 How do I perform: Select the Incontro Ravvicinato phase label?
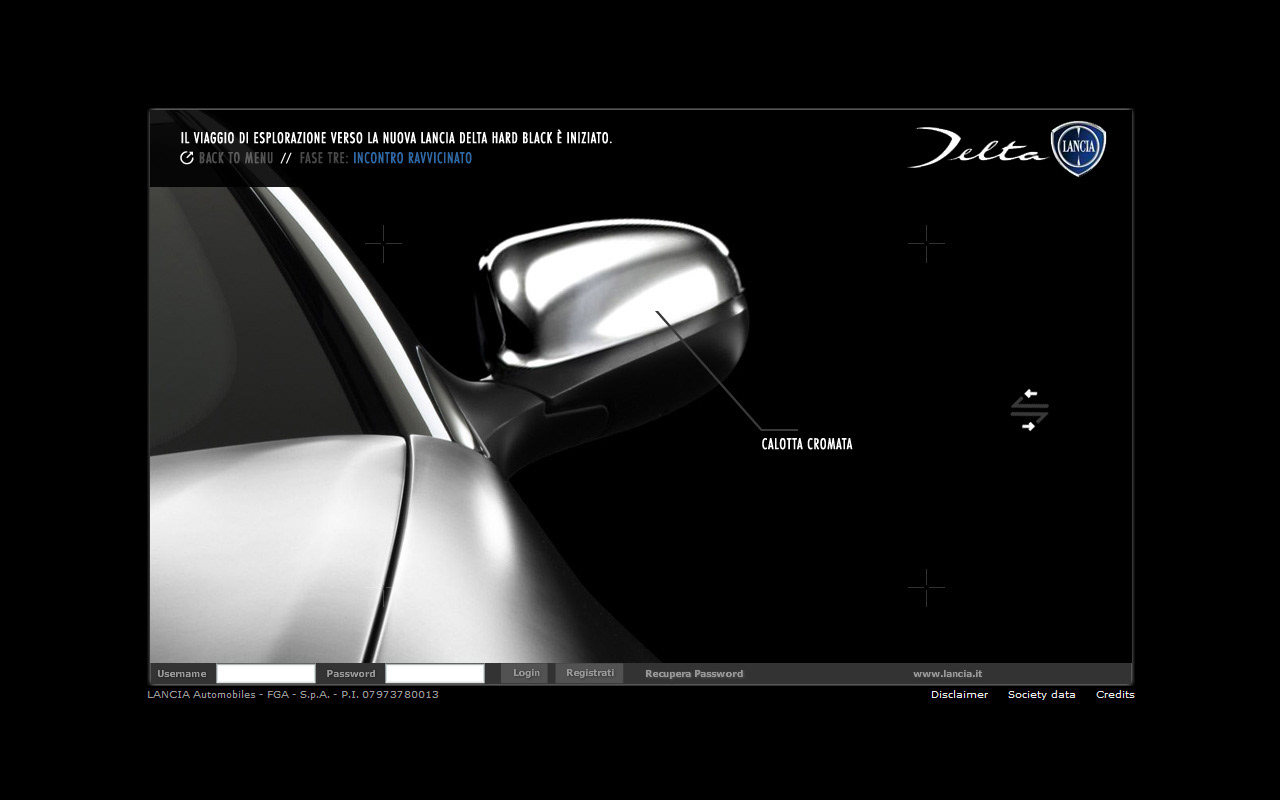(412, 158)
